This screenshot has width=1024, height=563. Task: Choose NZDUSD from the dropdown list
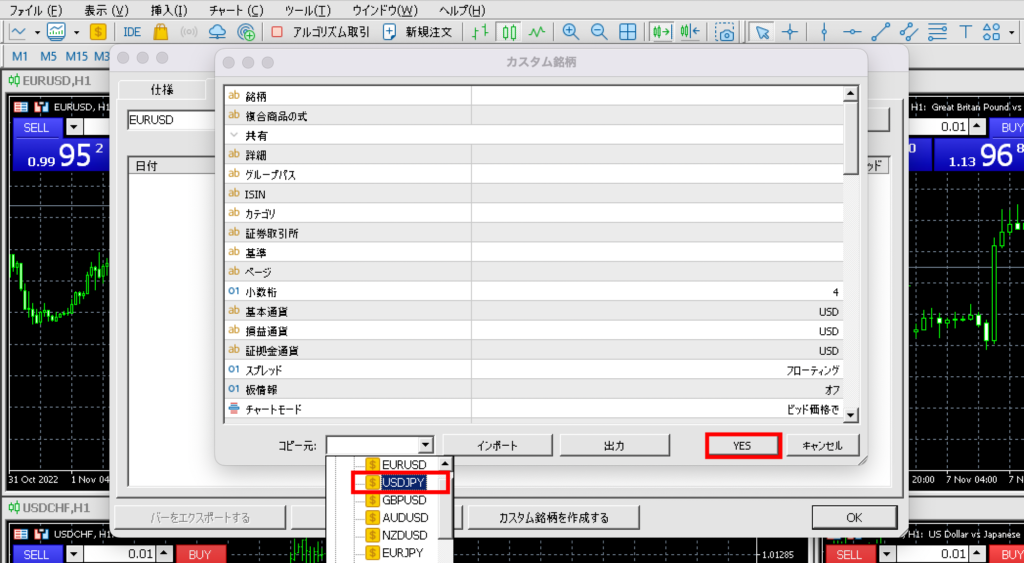click(x=405, y=536)
